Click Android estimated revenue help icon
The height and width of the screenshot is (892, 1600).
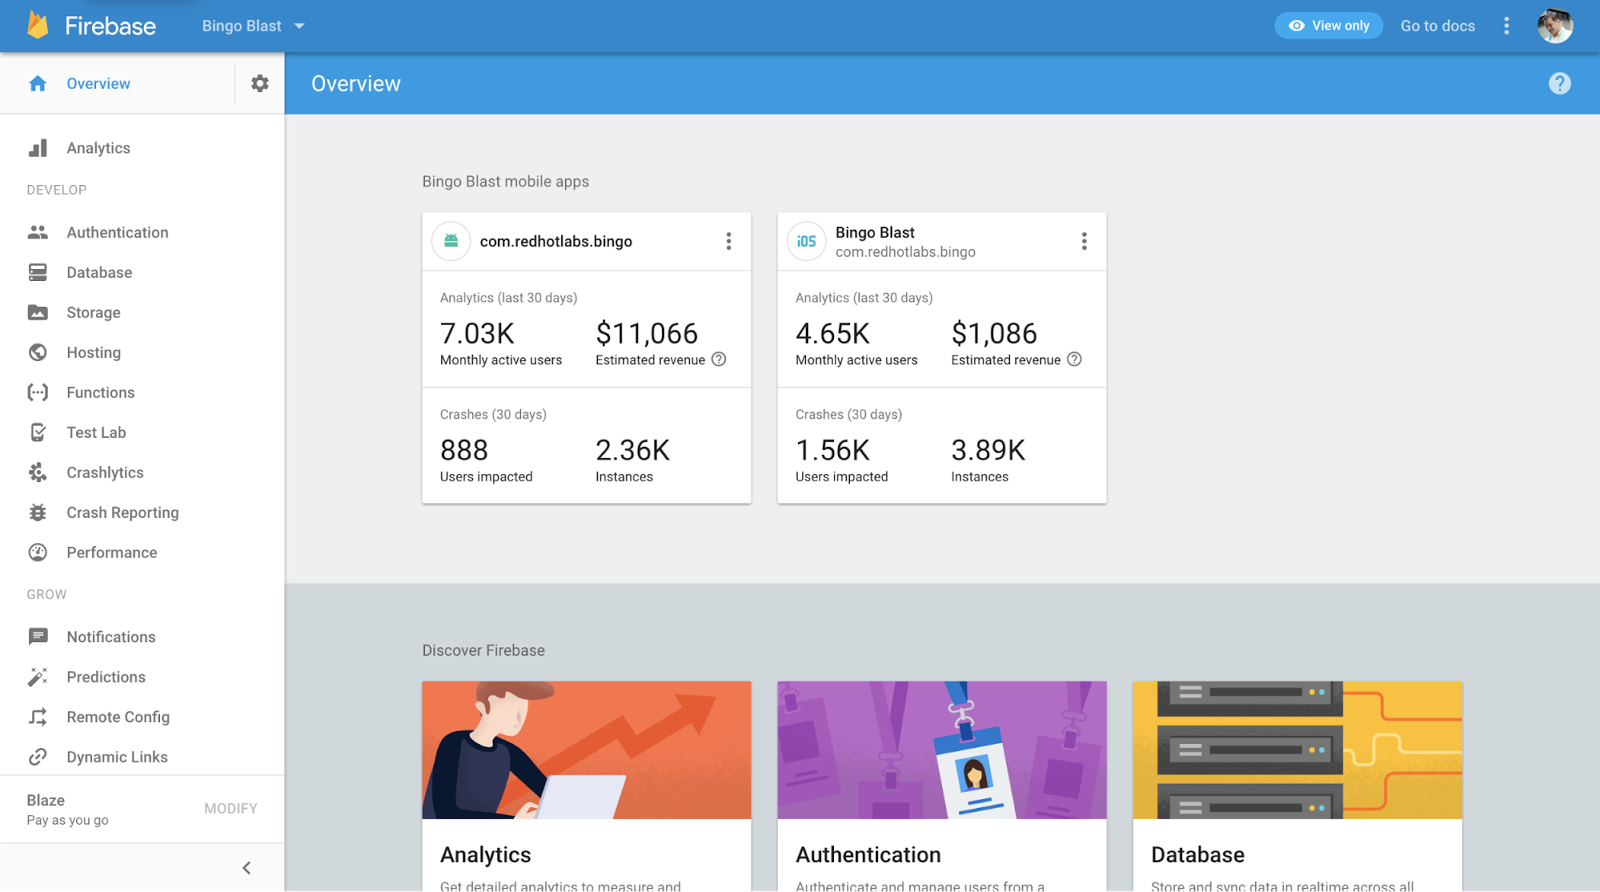[x=718, y=360]
